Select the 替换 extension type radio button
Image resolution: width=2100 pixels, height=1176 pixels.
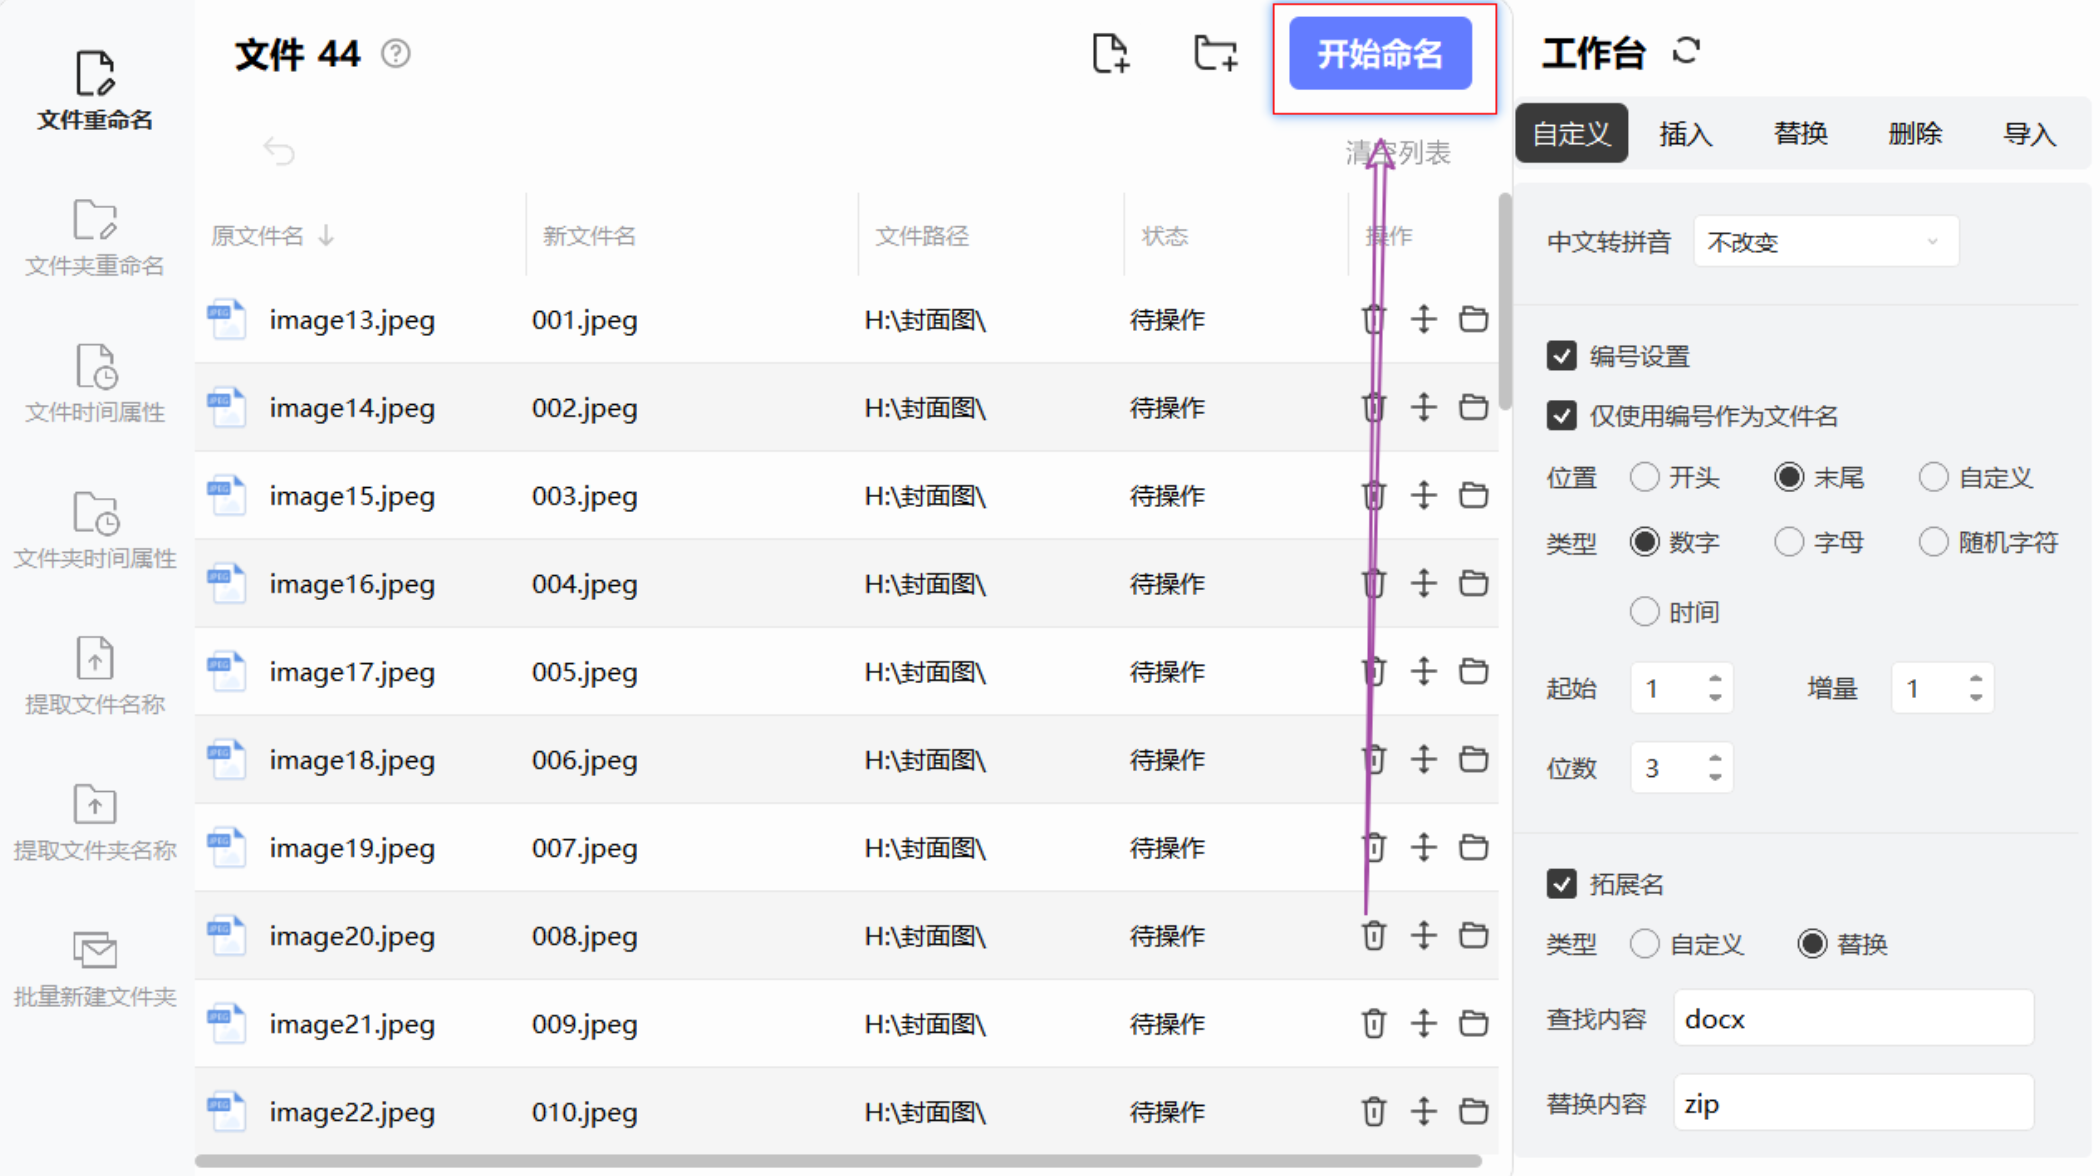click(1812, 944)
